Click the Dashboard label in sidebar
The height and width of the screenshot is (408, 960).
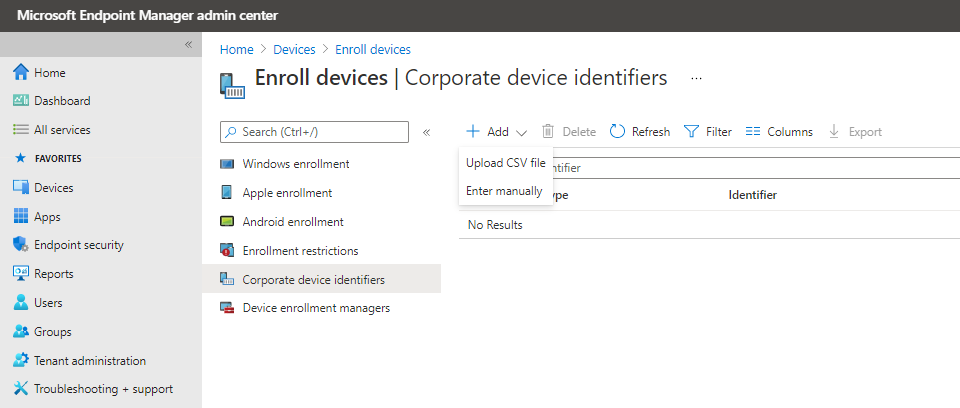62,100
